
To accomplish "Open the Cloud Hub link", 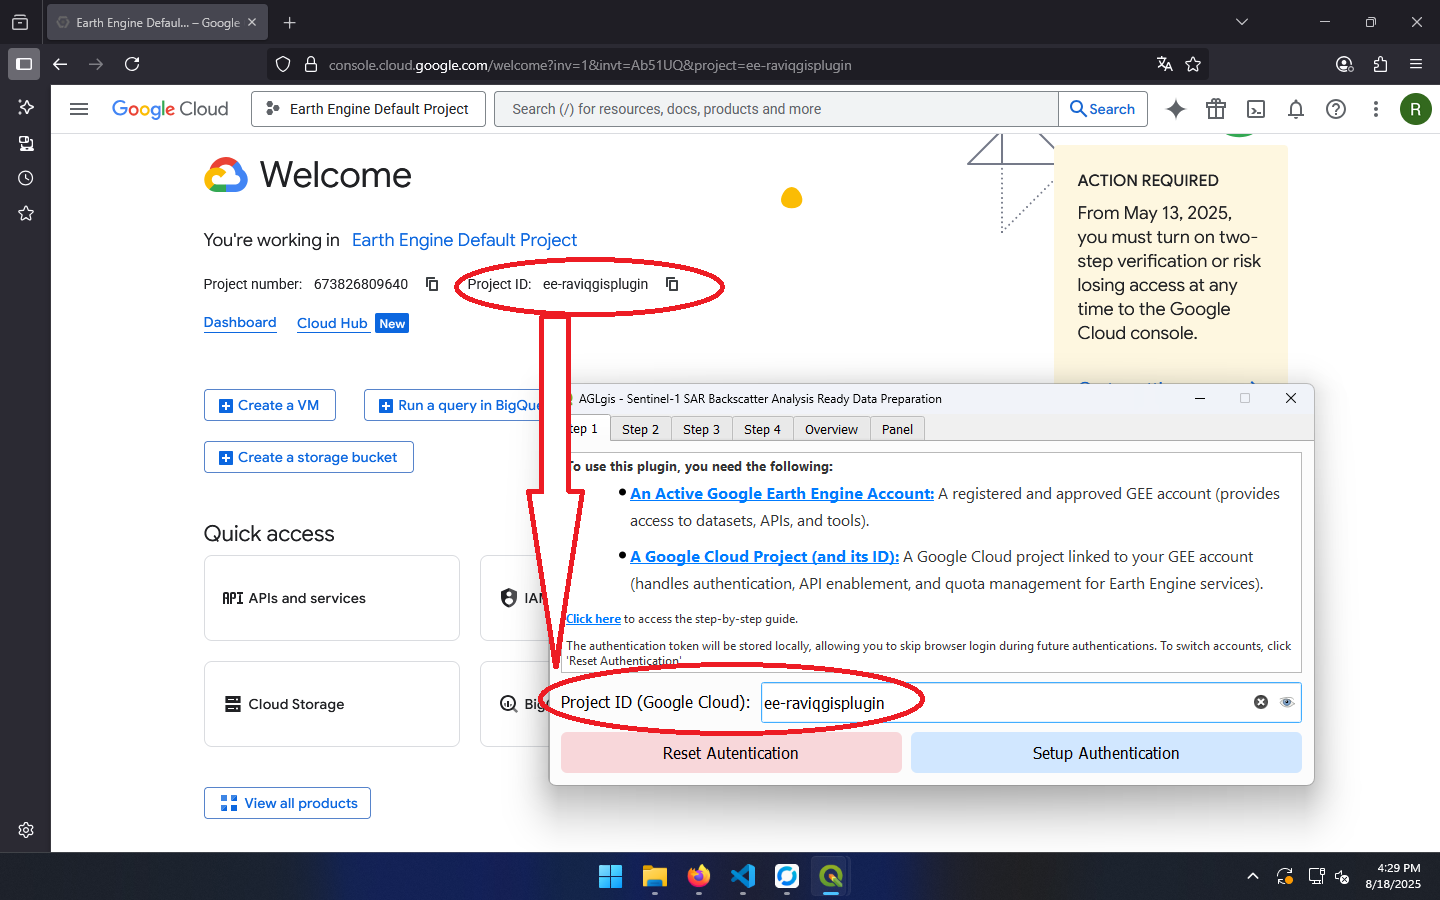I will 332,323.
